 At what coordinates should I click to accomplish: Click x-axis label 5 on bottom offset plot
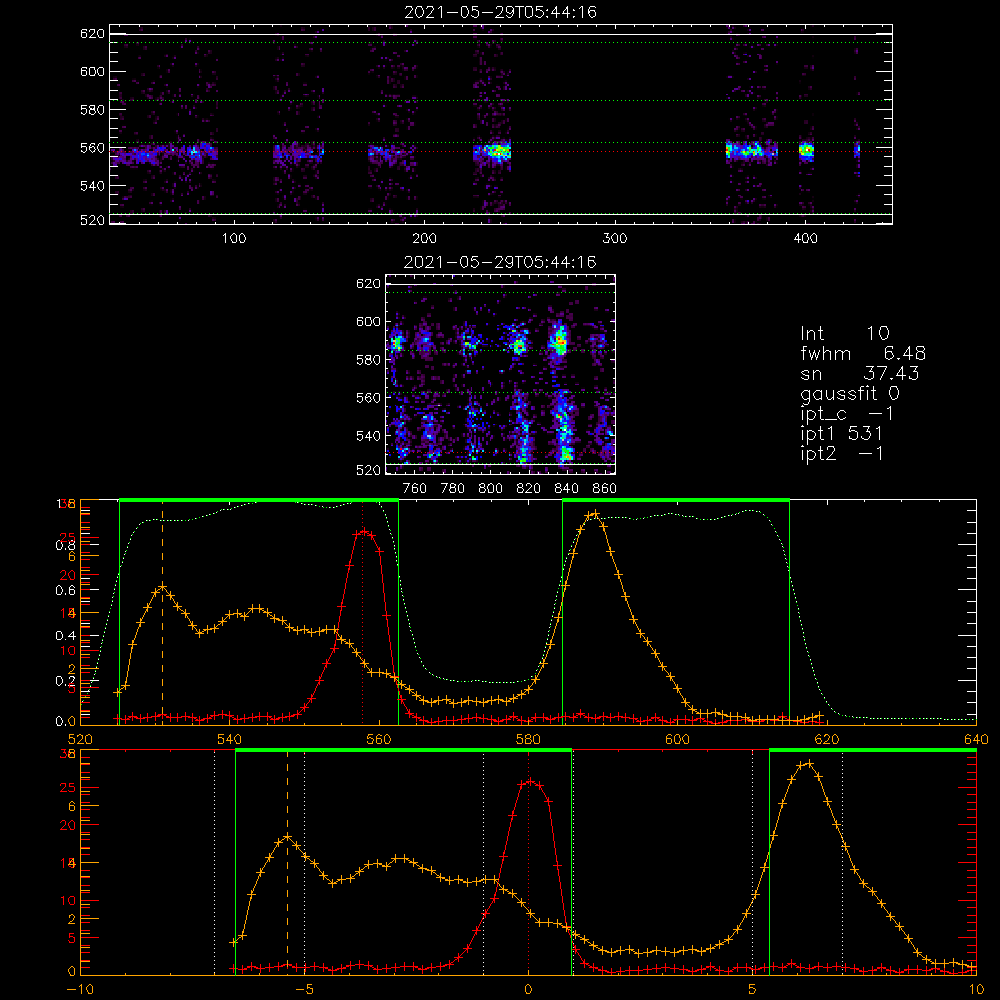click(753, 990)
